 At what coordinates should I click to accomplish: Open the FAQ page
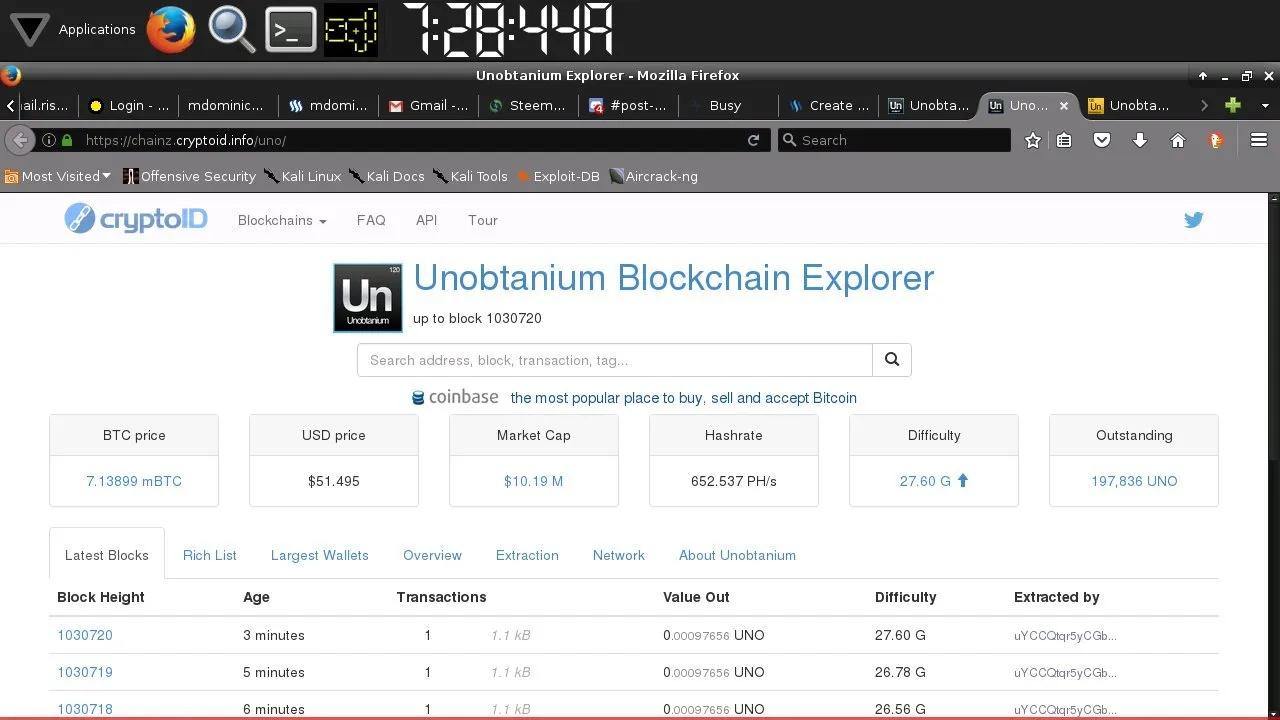[x=371, y=220]
